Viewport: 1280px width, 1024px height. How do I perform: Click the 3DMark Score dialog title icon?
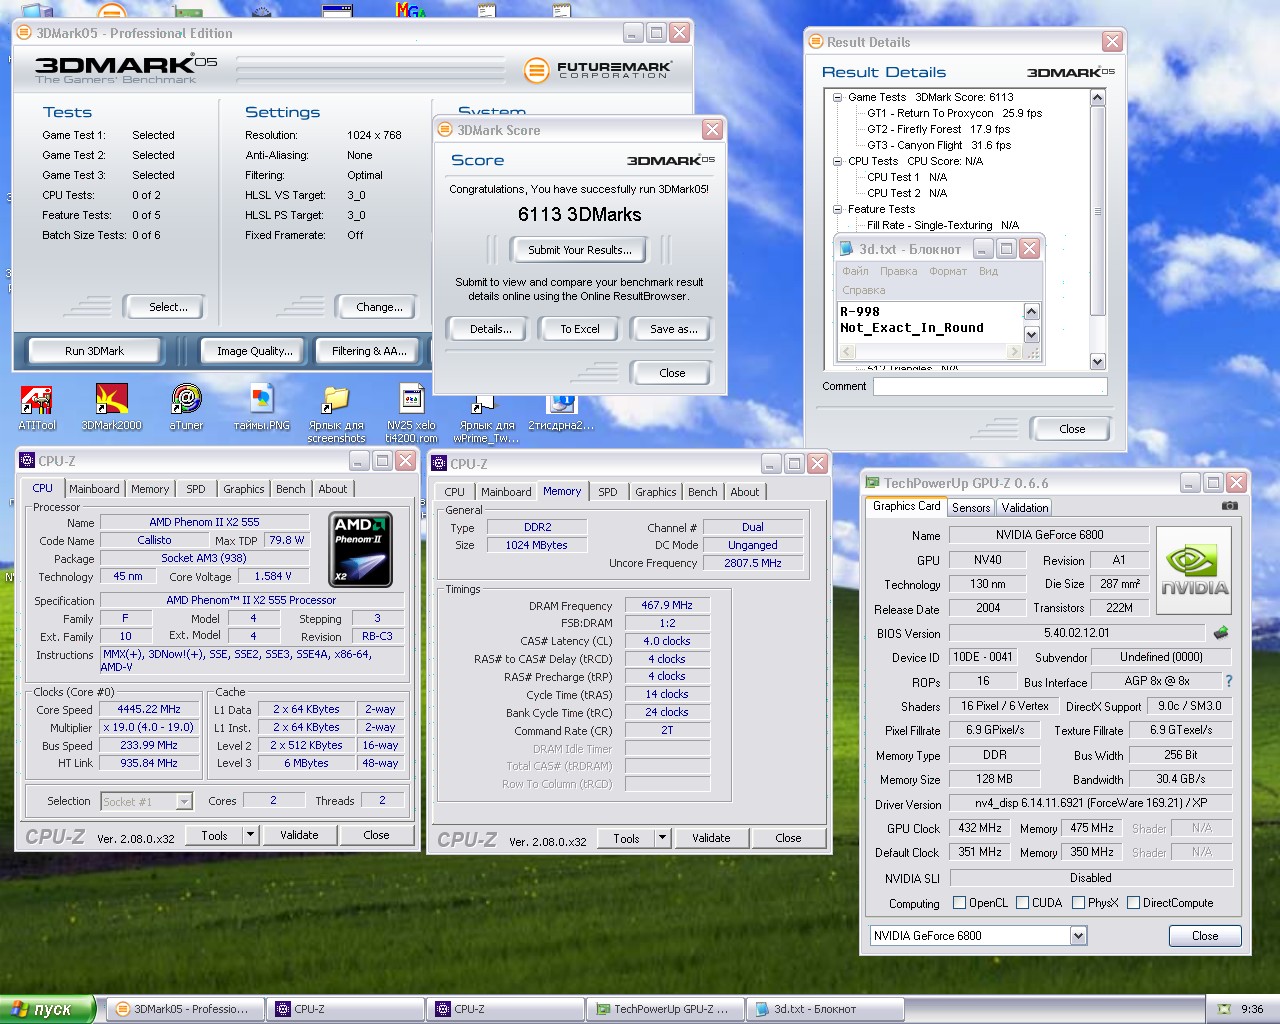(x=447, y=130)
